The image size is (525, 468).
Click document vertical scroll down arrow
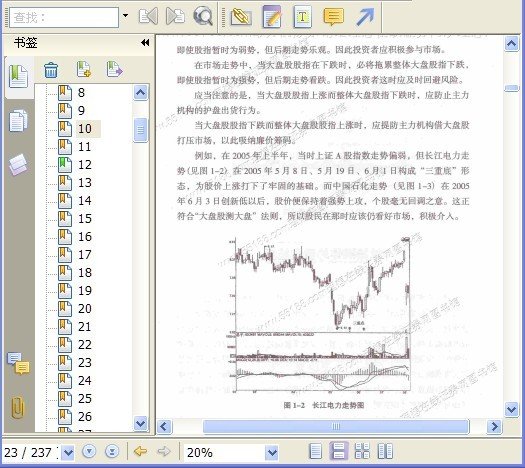pyautogui.click(x=512, y=409)
